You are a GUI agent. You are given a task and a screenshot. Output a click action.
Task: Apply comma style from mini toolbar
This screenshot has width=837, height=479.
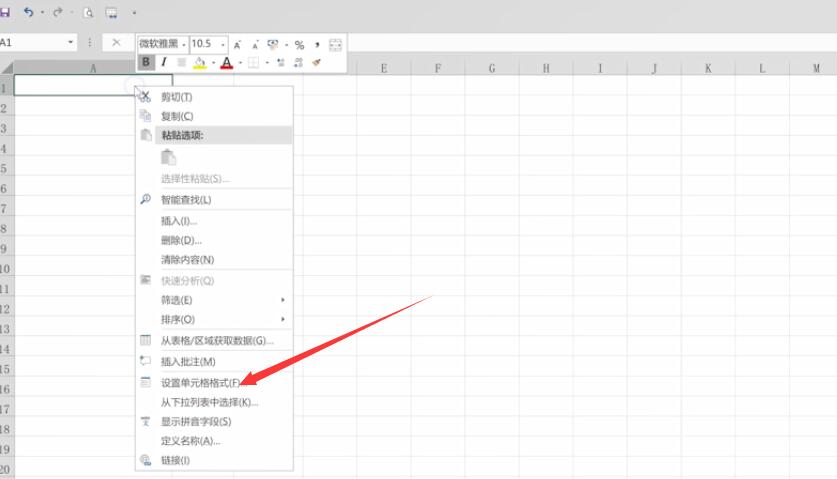point(317,45)
